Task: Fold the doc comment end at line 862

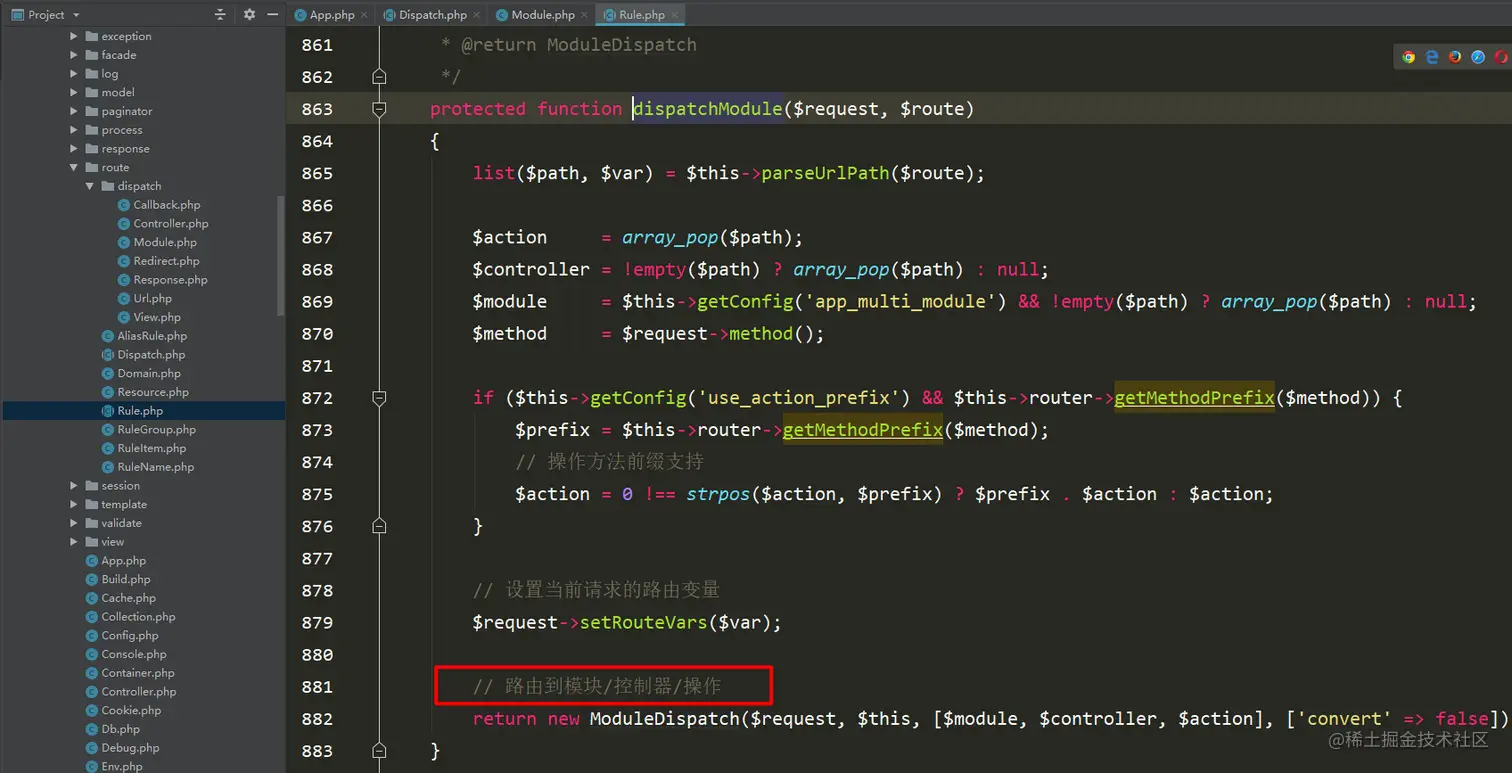Action: click(379, 77)
